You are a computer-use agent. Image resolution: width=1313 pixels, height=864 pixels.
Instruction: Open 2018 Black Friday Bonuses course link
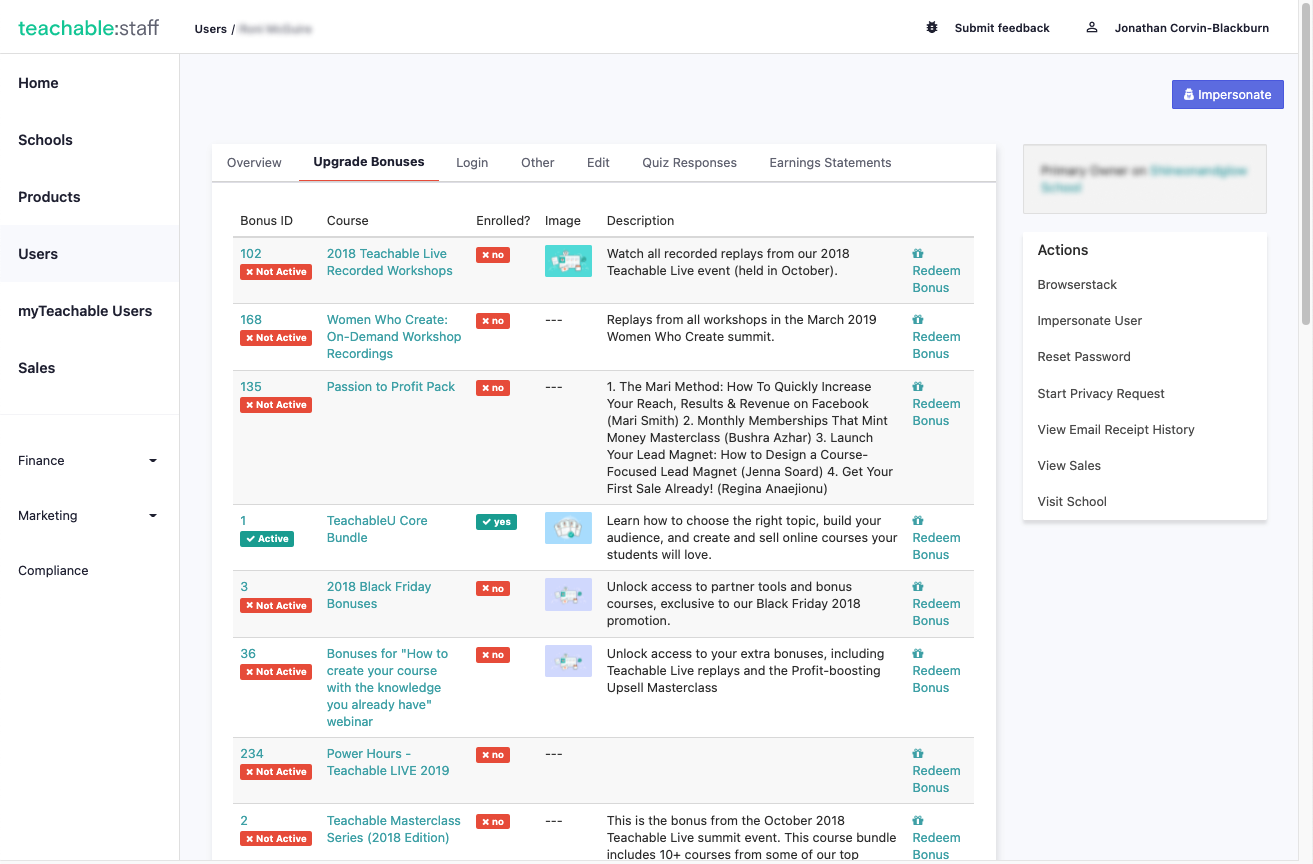pos(379,595)
